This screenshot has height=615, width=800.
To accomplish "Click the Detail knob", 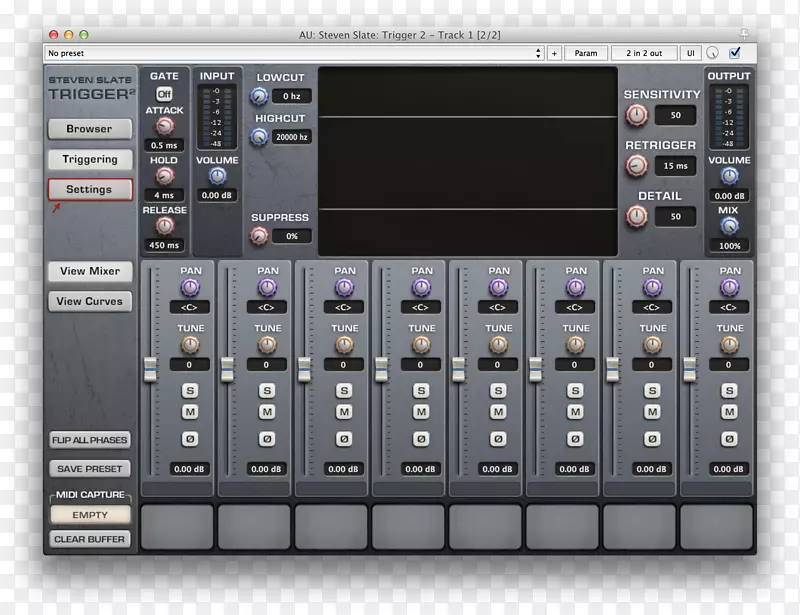I will (x=636, y=216).
